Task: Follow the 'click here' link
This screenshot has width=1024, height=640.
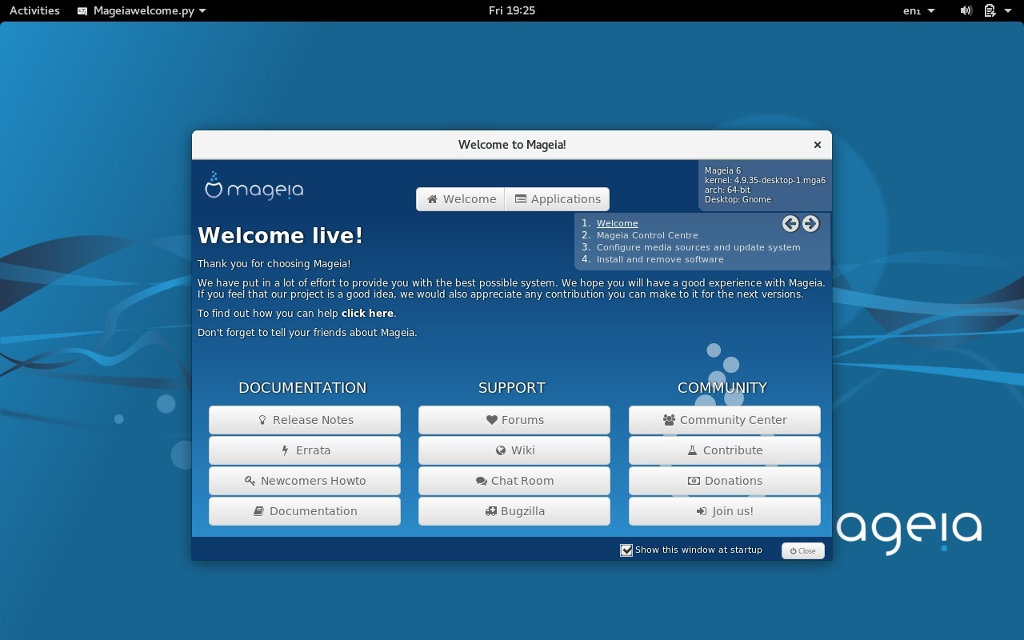Action: pos(367,313)
